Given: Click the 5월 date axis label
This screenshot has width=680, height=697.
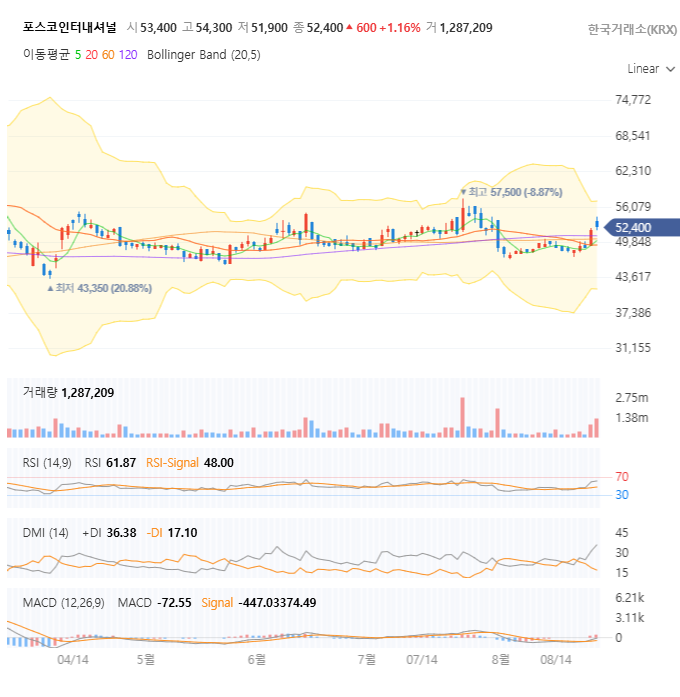Looking at the screenshot, I should [x=145, y=659].
